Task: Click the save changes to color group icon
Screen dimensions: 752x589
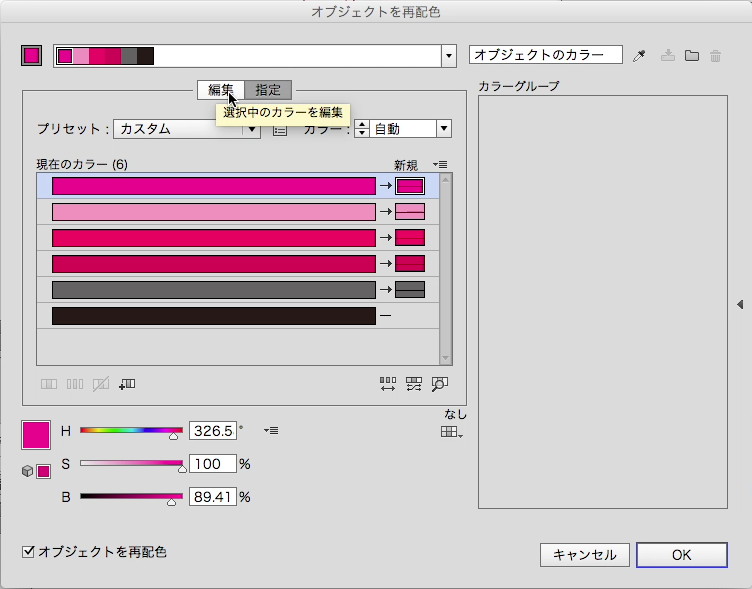Action: click(x=668, y=56)
